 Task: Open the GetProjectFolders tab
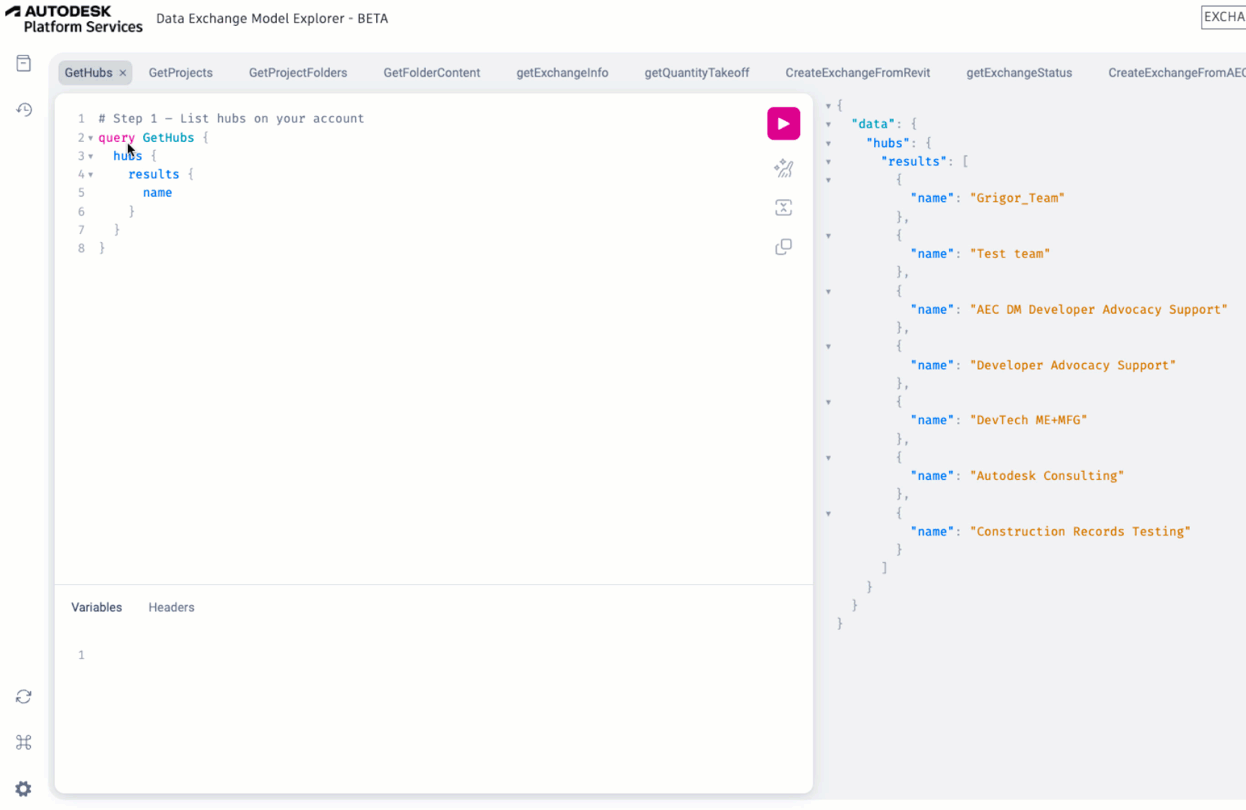(x=298, y=73)
